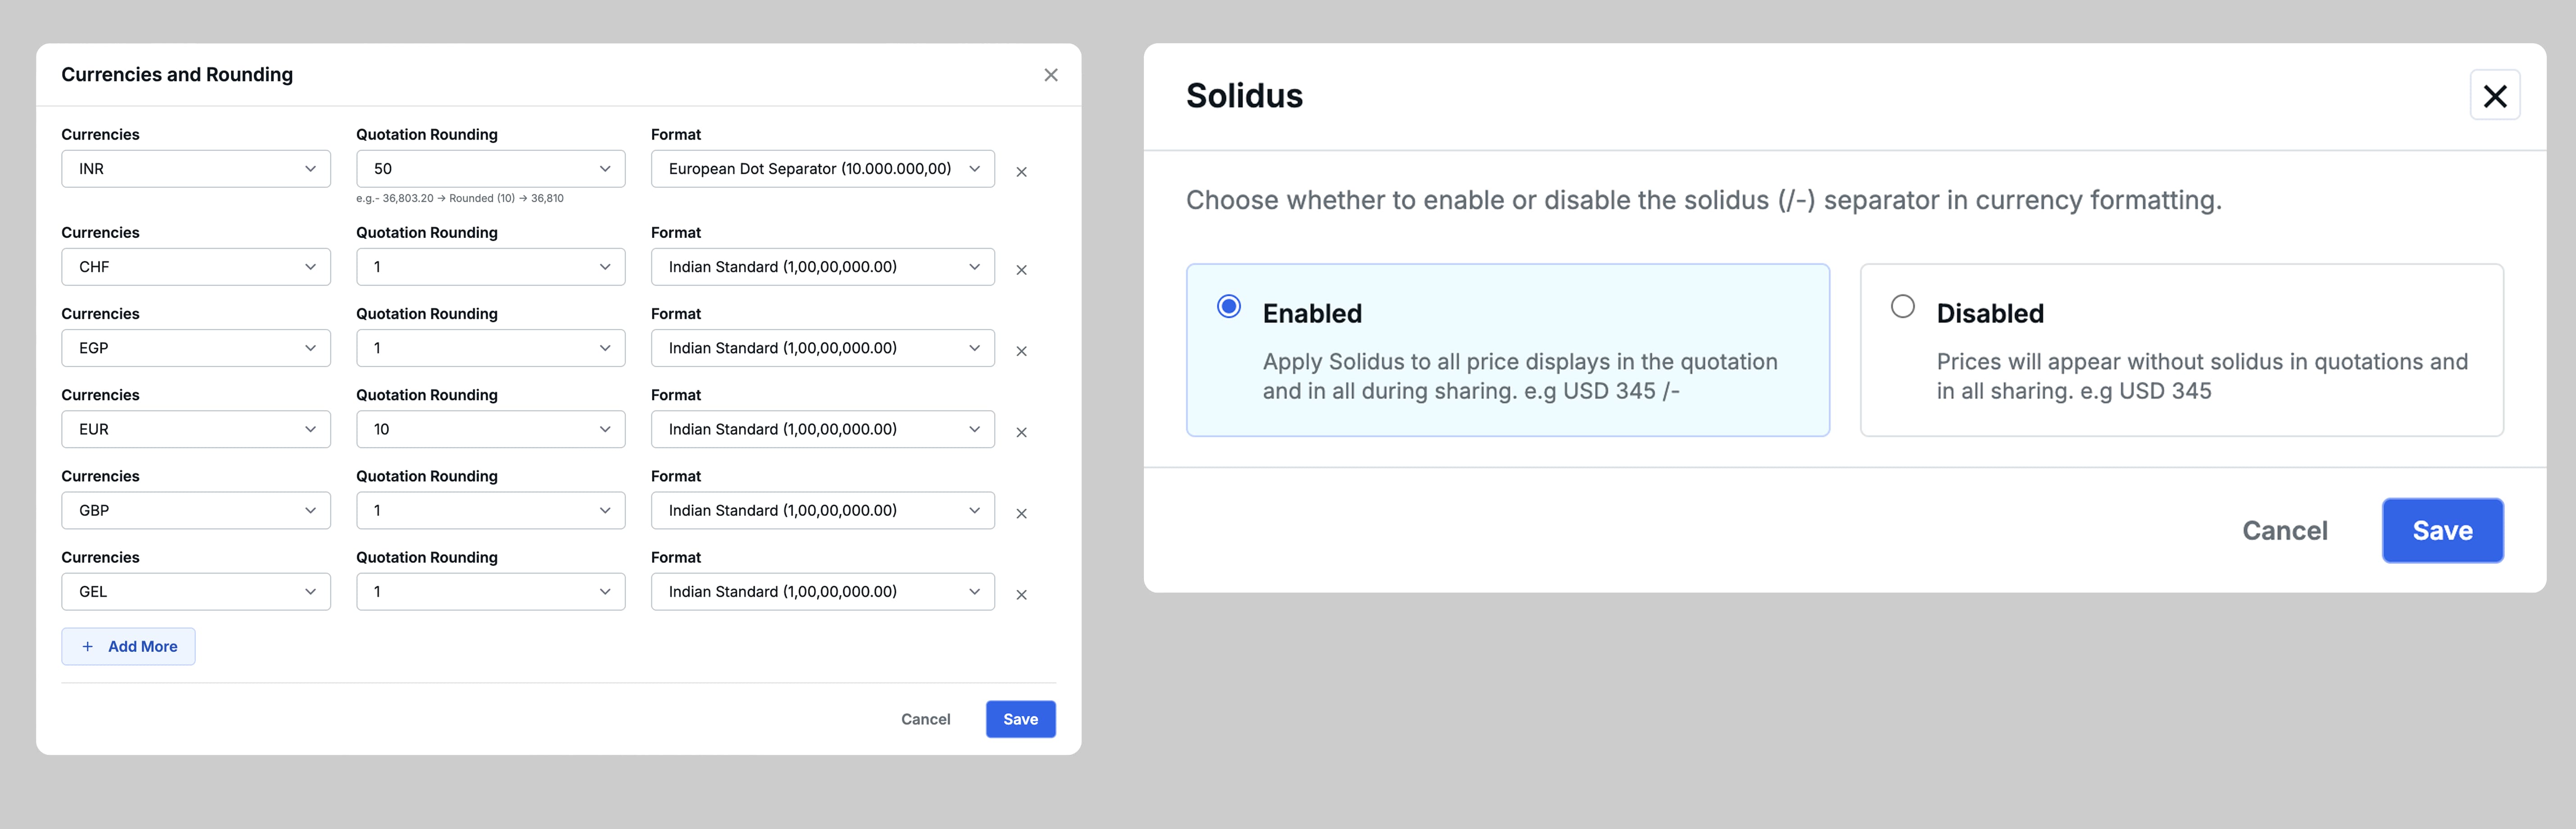
Task: Open the European Dot Separator format dropdown
Action: pos(821,168)
